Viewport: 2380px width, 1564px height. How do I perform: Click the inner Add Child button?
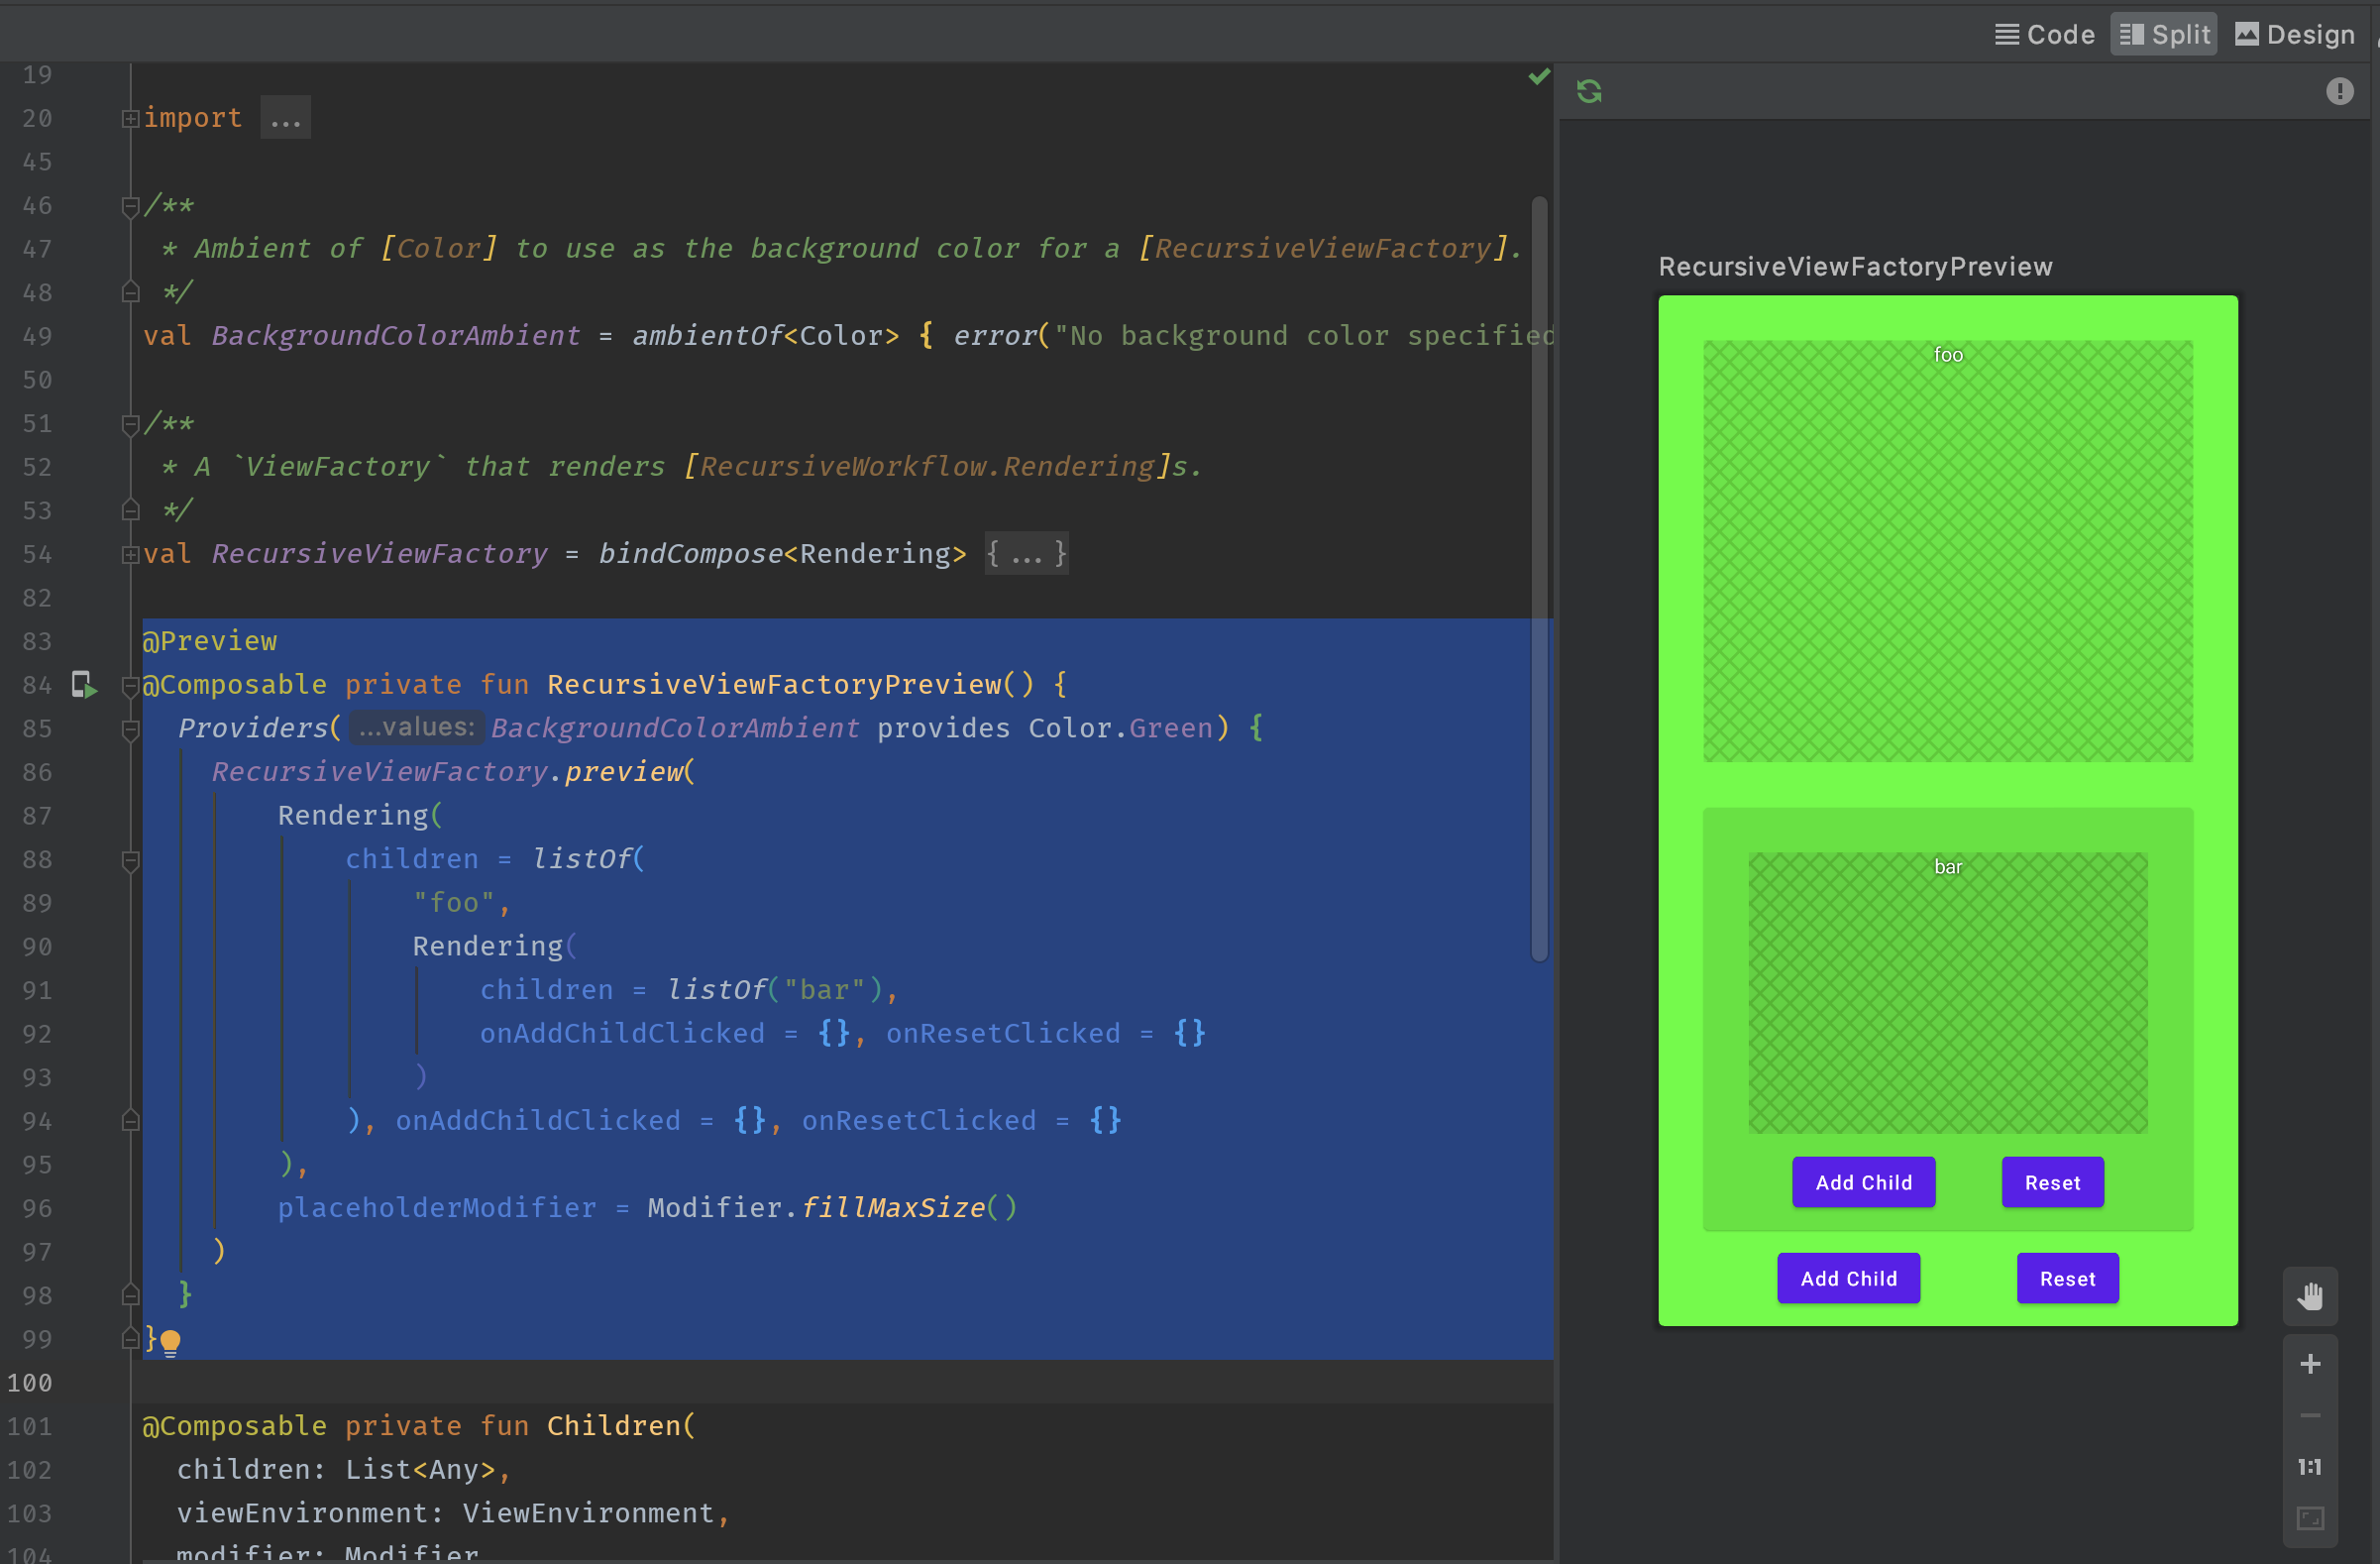coord(1863,1183)
